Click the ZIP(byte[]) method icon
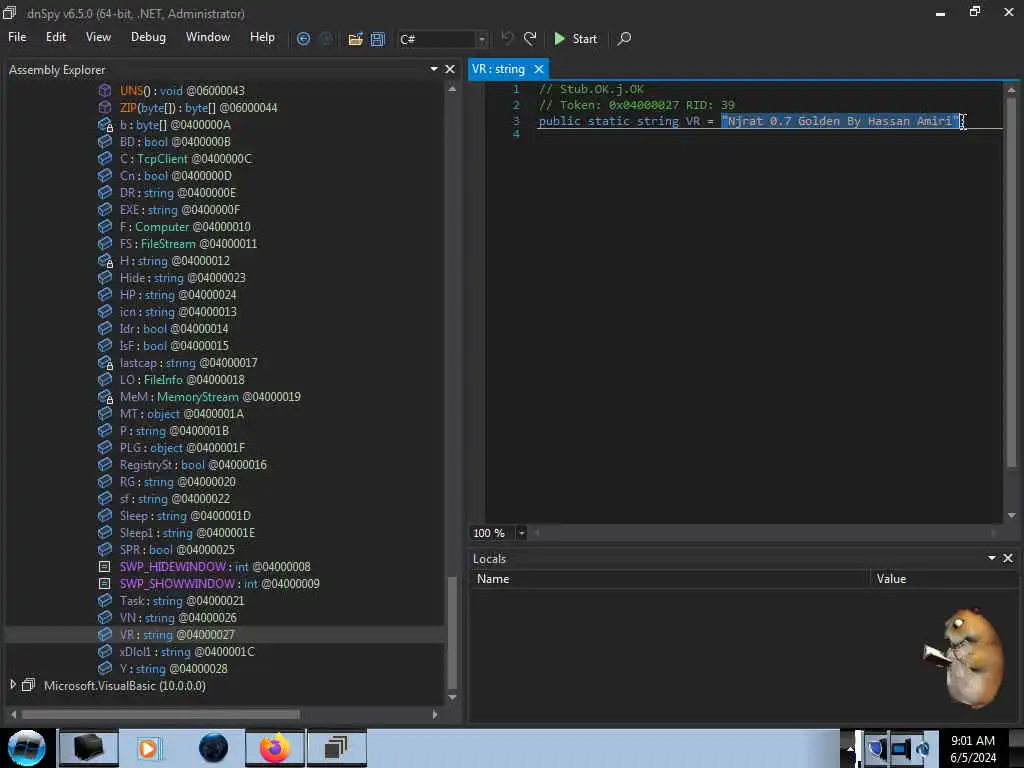This screenshot has height=768, width=1024. (104, 107)
